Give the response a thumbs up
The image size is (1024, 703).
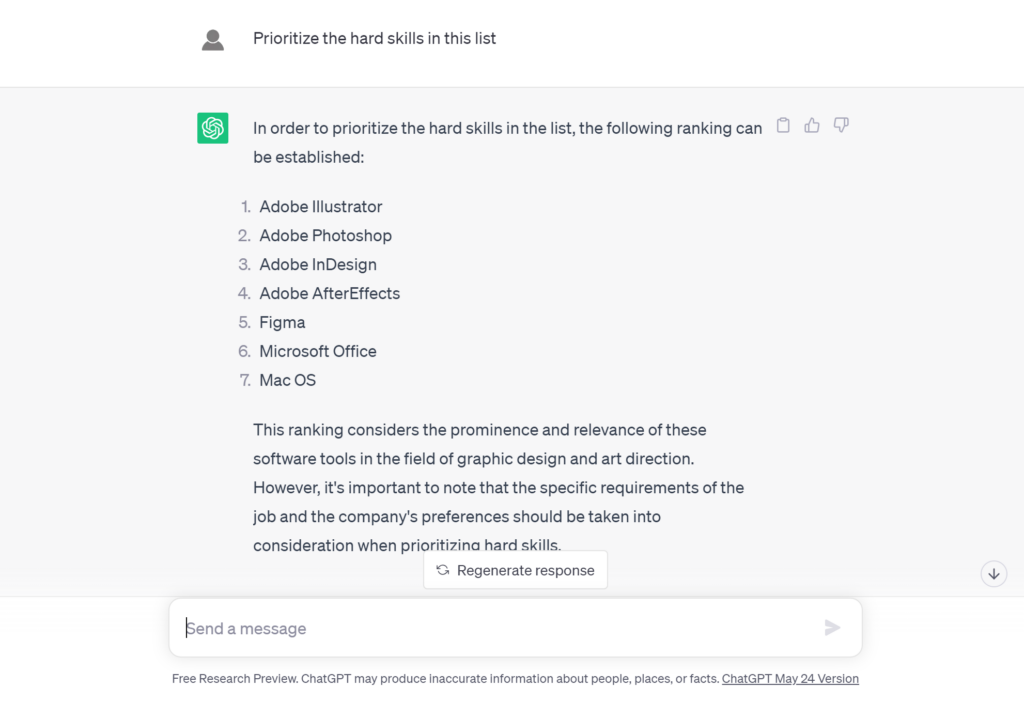pos(812,125)
